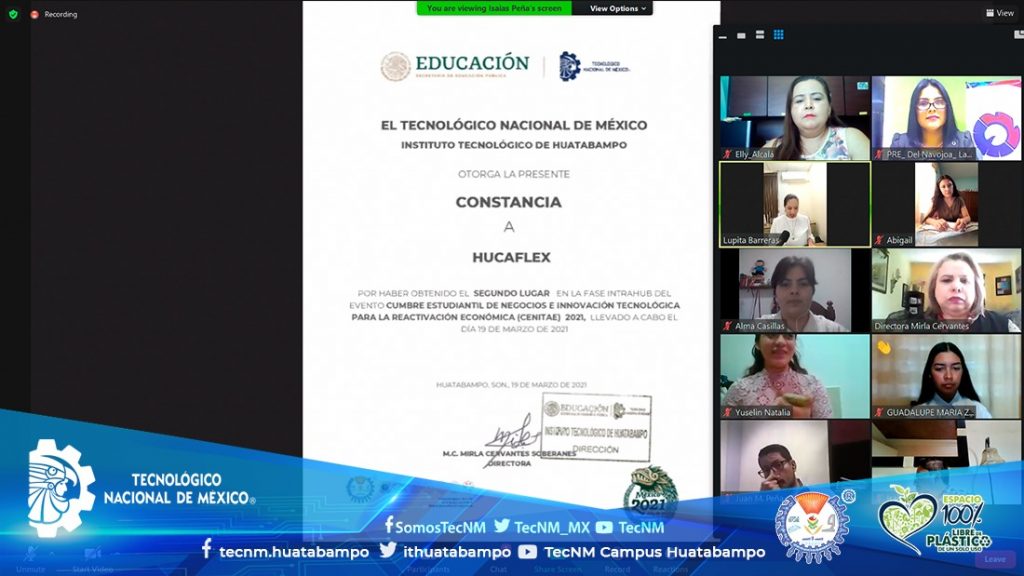Click the Start Video label in toolbar
Image resolution: width=1024 pixels, height=576 pixels.
(93, 569)
